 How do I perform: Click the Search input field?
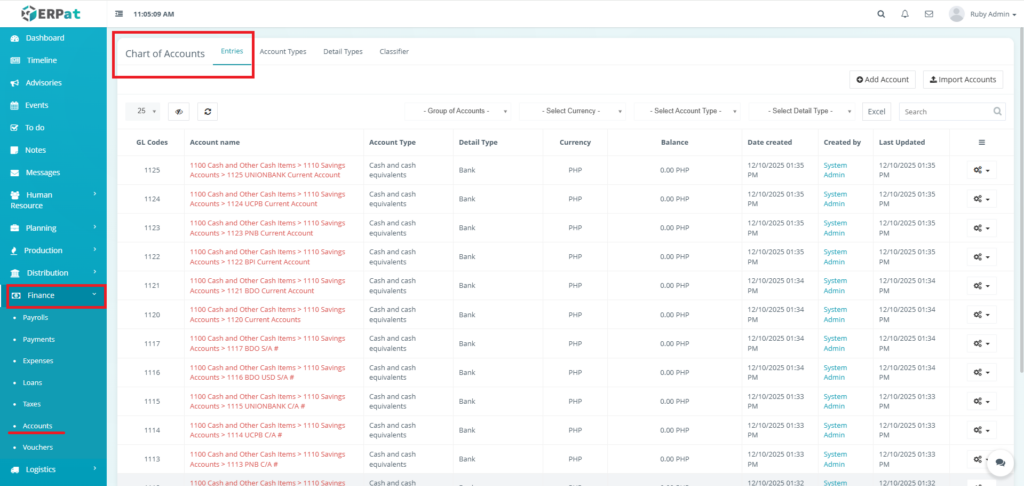point(945,112)
